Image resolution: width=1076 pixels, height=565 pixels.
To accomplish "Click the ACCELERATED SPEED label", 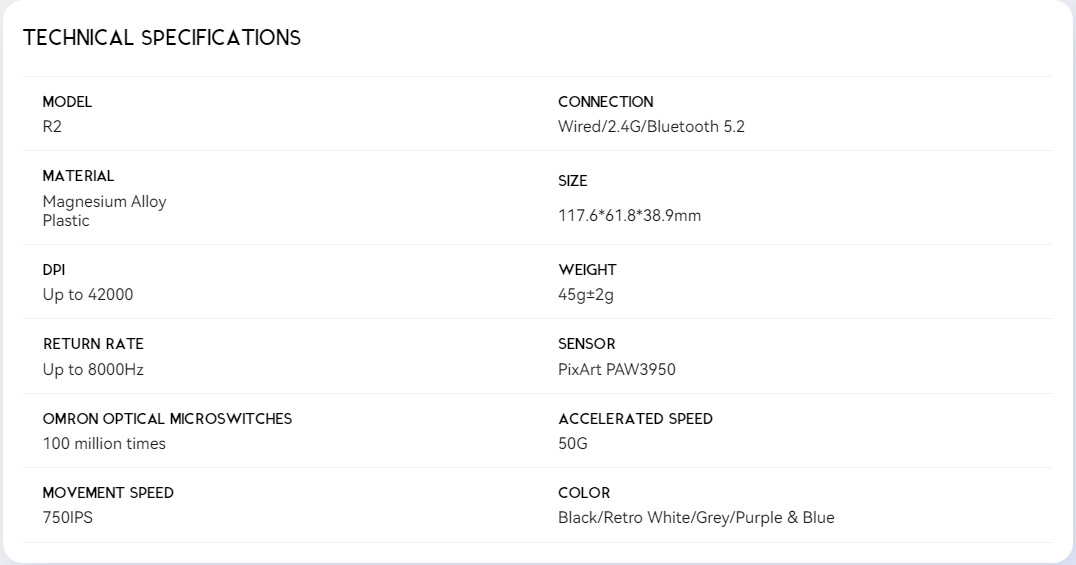I will [x=635, y=419].
